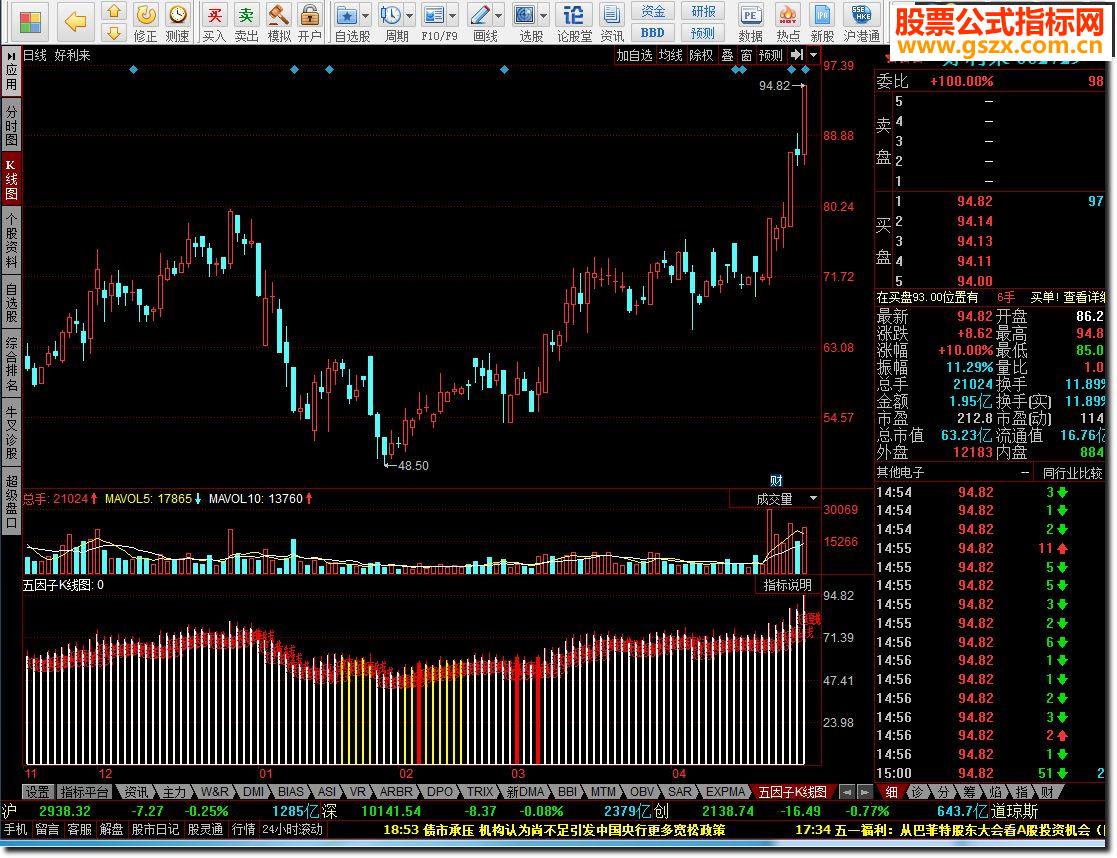Expand the 自选股 dropdown arrow
The image size is (1117, 858).
coord(365,16)
